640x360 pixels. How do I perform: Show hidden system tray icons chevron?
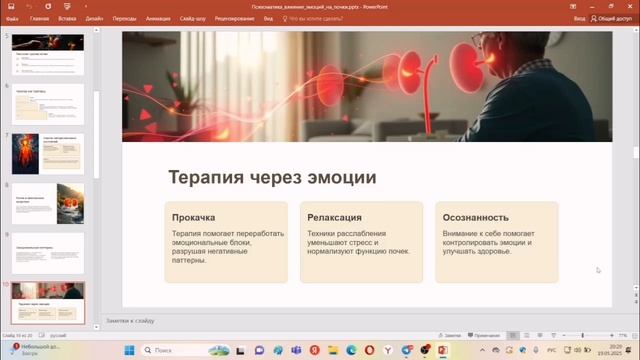(x=482, y=350)
